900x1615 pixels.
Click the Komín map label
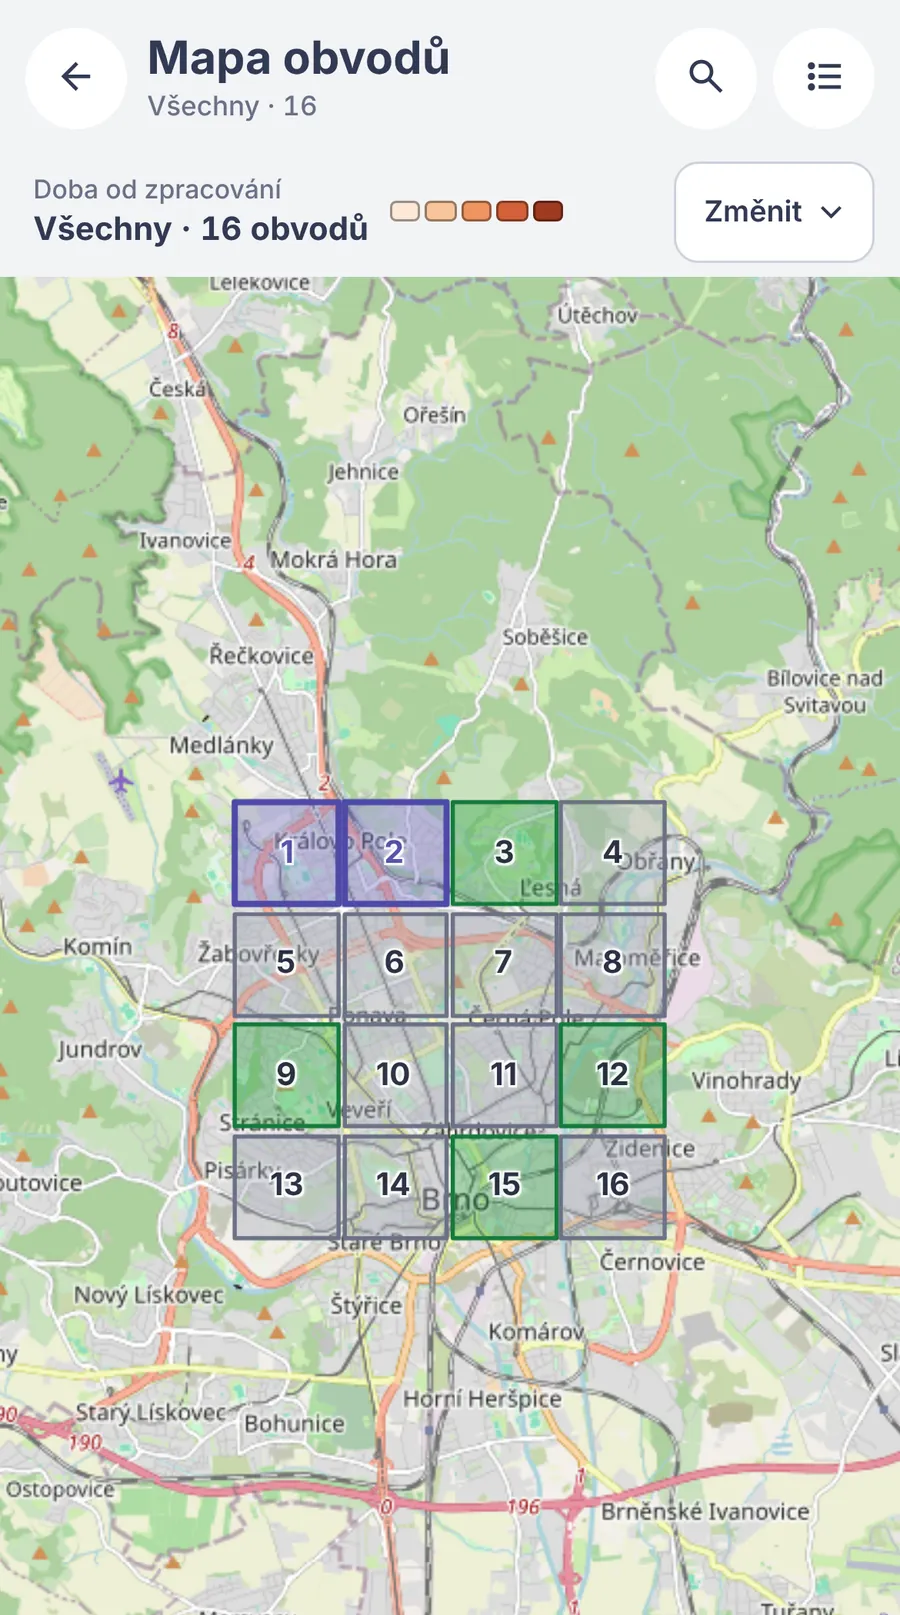[97, 946]
